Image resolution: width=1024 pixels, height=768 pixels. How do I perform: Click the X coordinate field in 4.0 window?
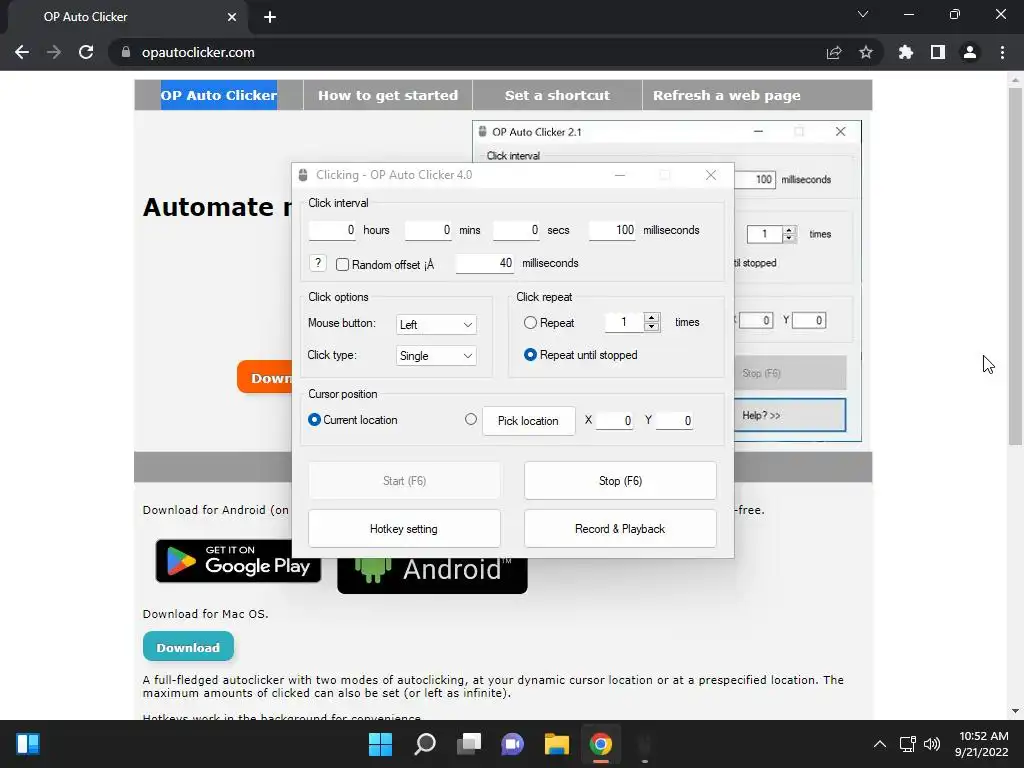614,421
